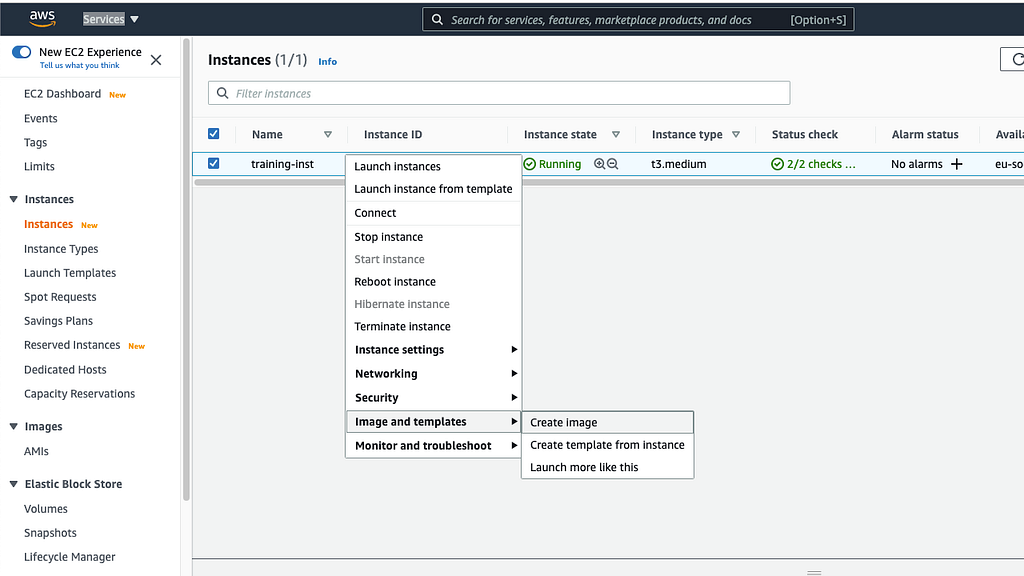Add alarm with plus icon
The width and height of the screenshot is (1024, 576).
(x=957, y=164)
